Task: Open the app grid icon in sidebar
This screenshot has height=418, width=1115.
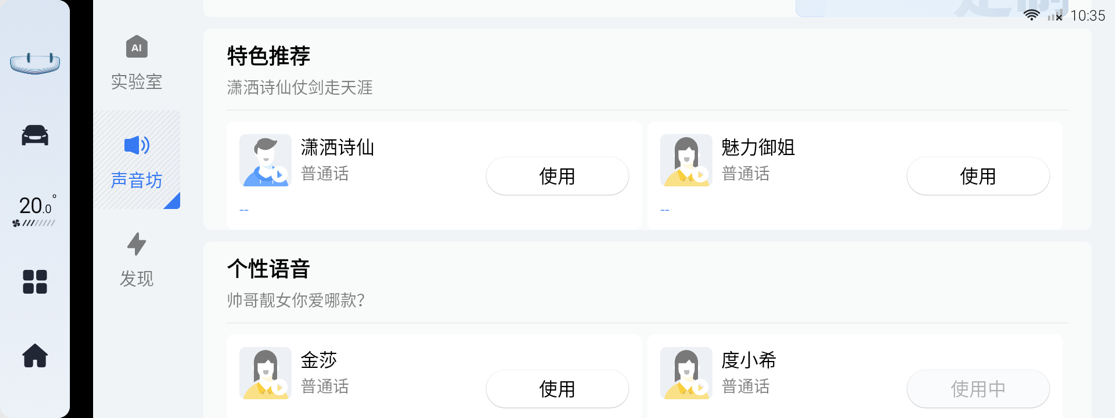Action: (x=35, y=282)
